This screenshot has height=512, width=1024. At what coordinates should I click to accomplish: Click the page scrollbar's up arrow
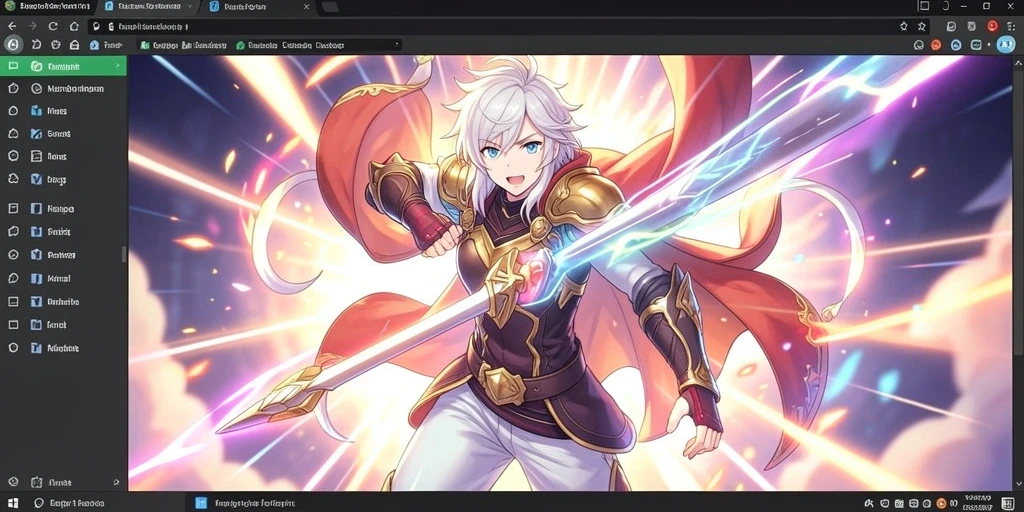1018,62
